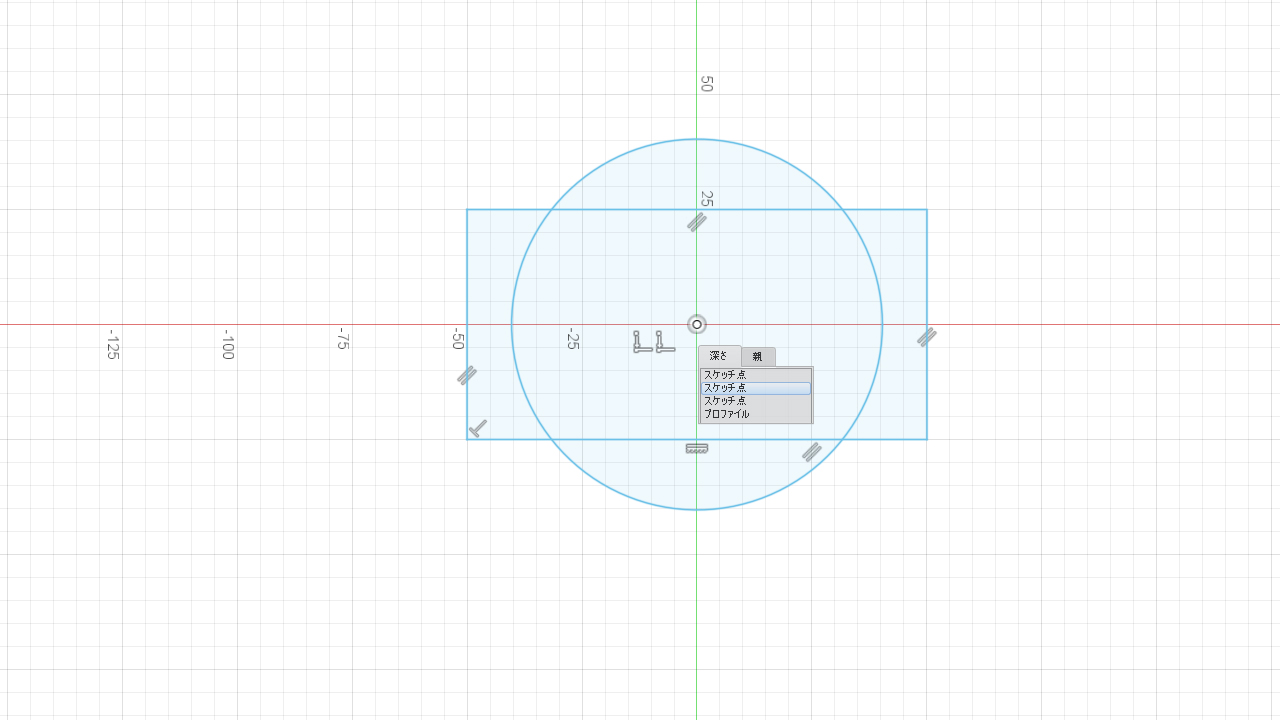Select the right L-shaped constraint icon near origin
Image resolution: width=1280 pixels, height=720 pixels.
point(664,342)
